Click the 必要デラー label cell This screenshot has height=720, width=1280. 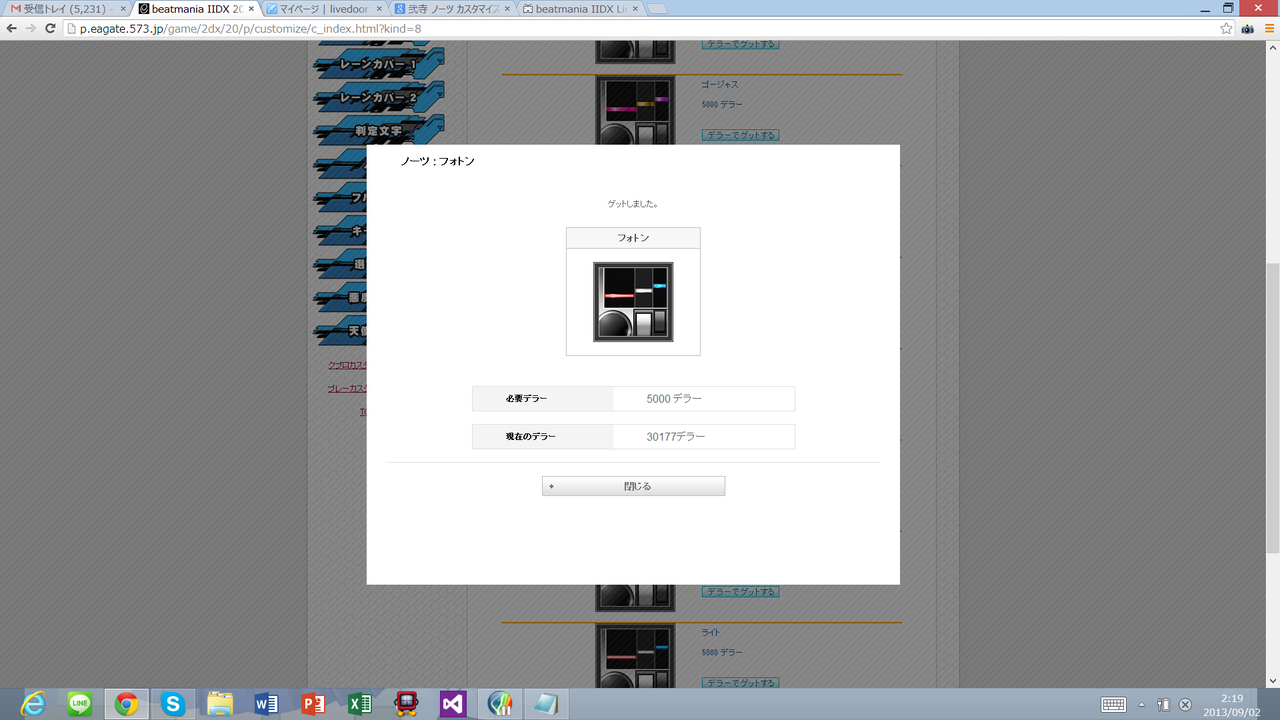click(542, 399)
